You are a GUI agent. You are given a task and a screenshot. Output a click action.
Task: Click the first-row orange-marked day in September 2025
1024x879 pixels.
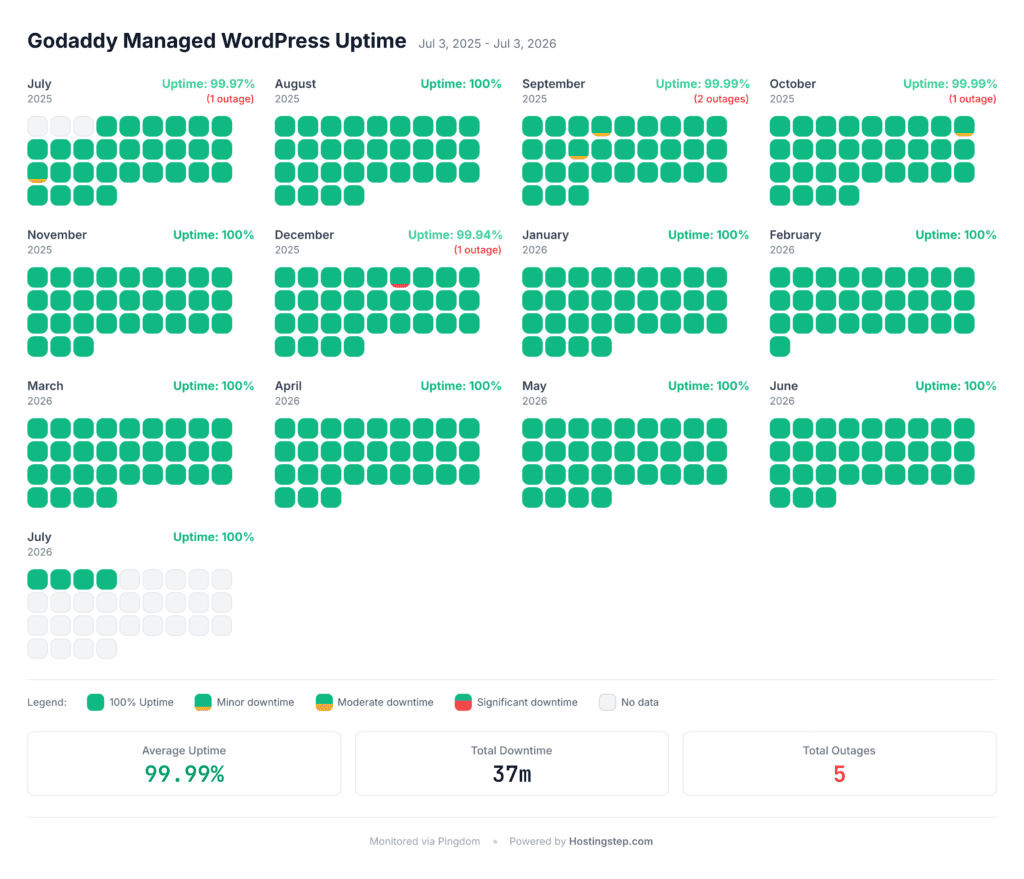[x=601, y=126]
